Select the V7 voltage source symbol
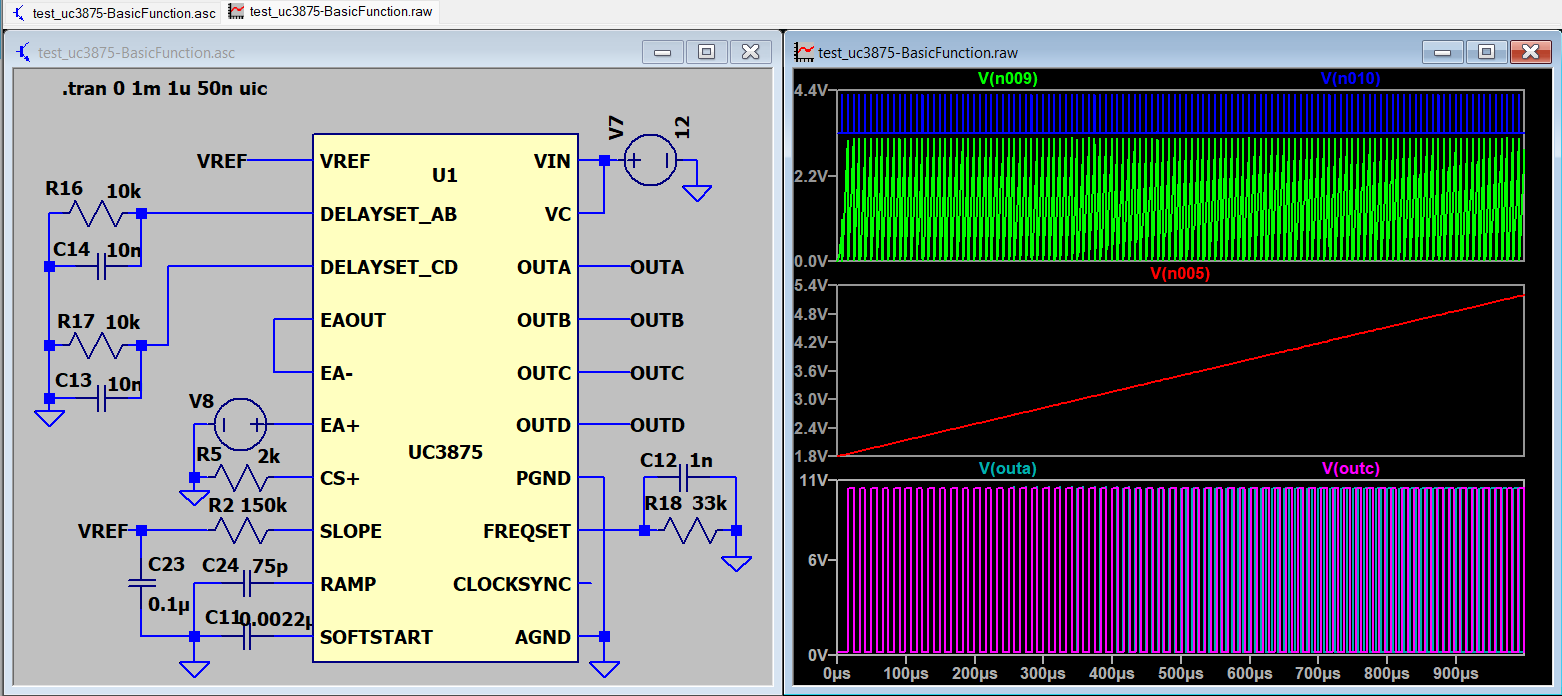The width and height of the screenshot is (1562, 696). [x=650, y=160]
